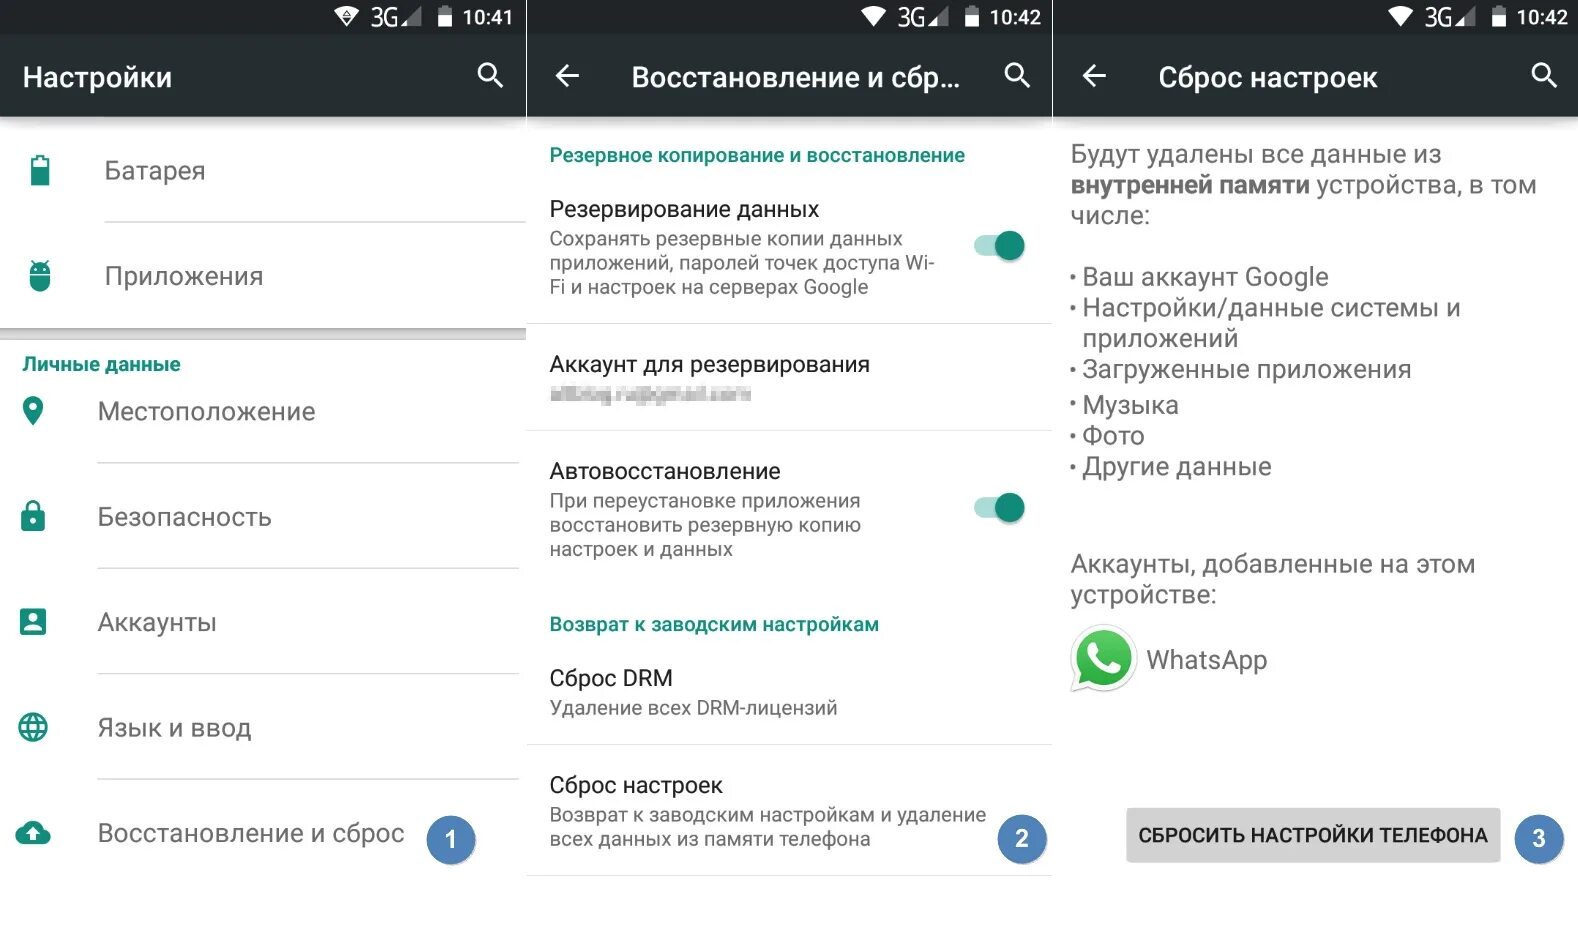
Task: Tap the globe icon for Язык и ввод
Action: (33, 727)
